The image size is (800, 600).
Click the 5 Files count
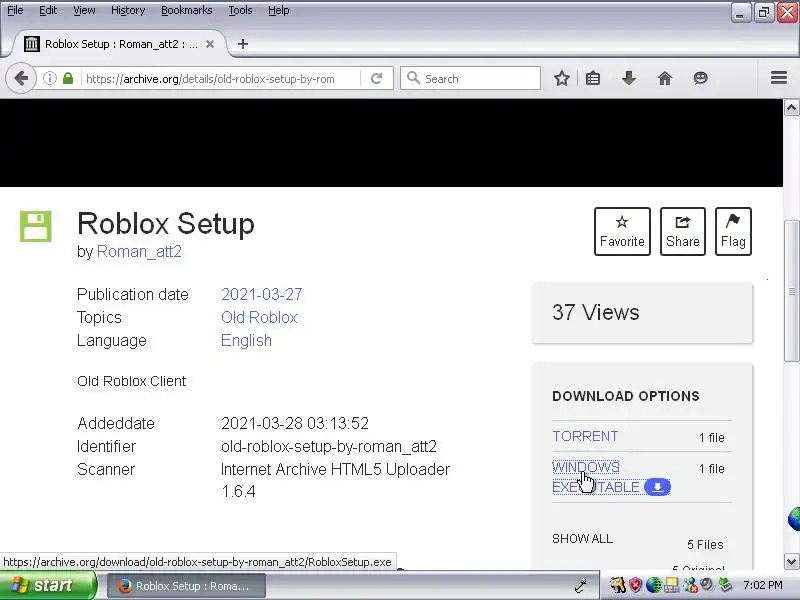[x=705, y=545]
